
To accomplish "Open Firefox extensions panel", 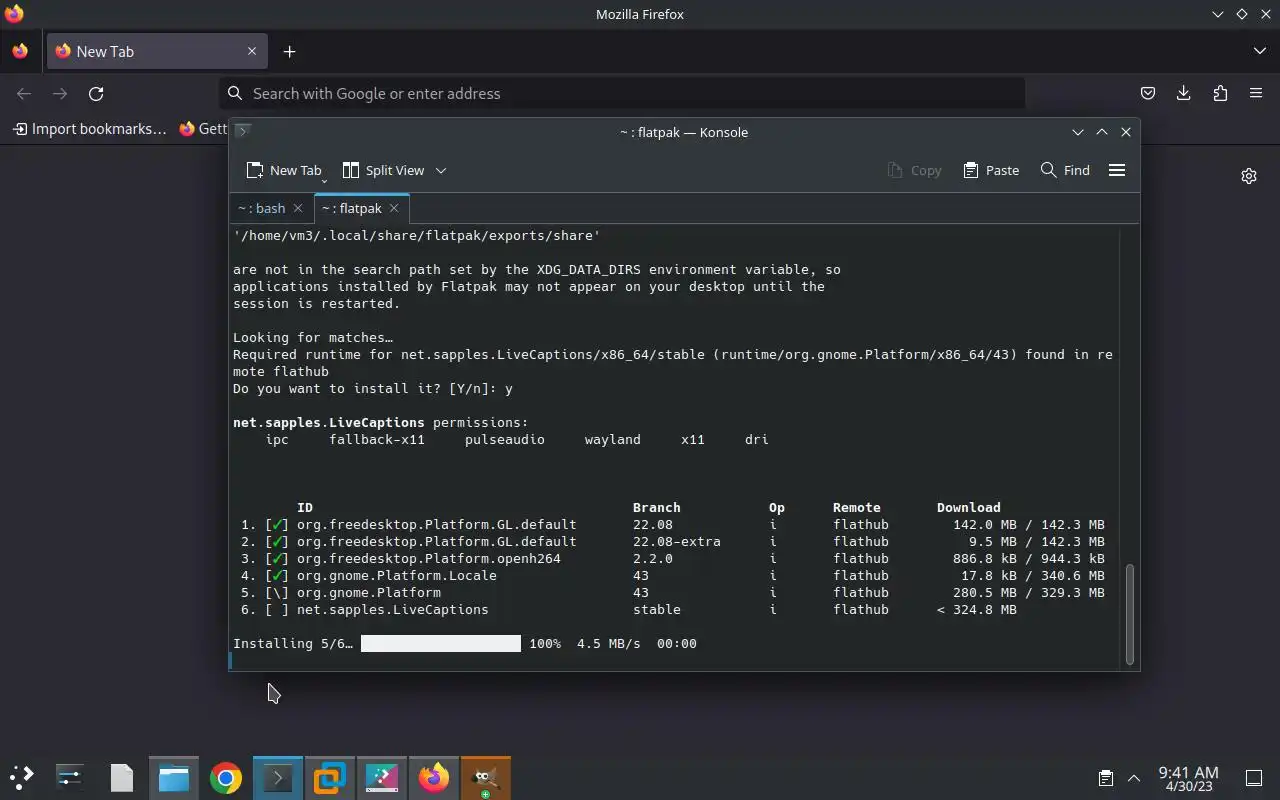I will tap(1220, 93).
